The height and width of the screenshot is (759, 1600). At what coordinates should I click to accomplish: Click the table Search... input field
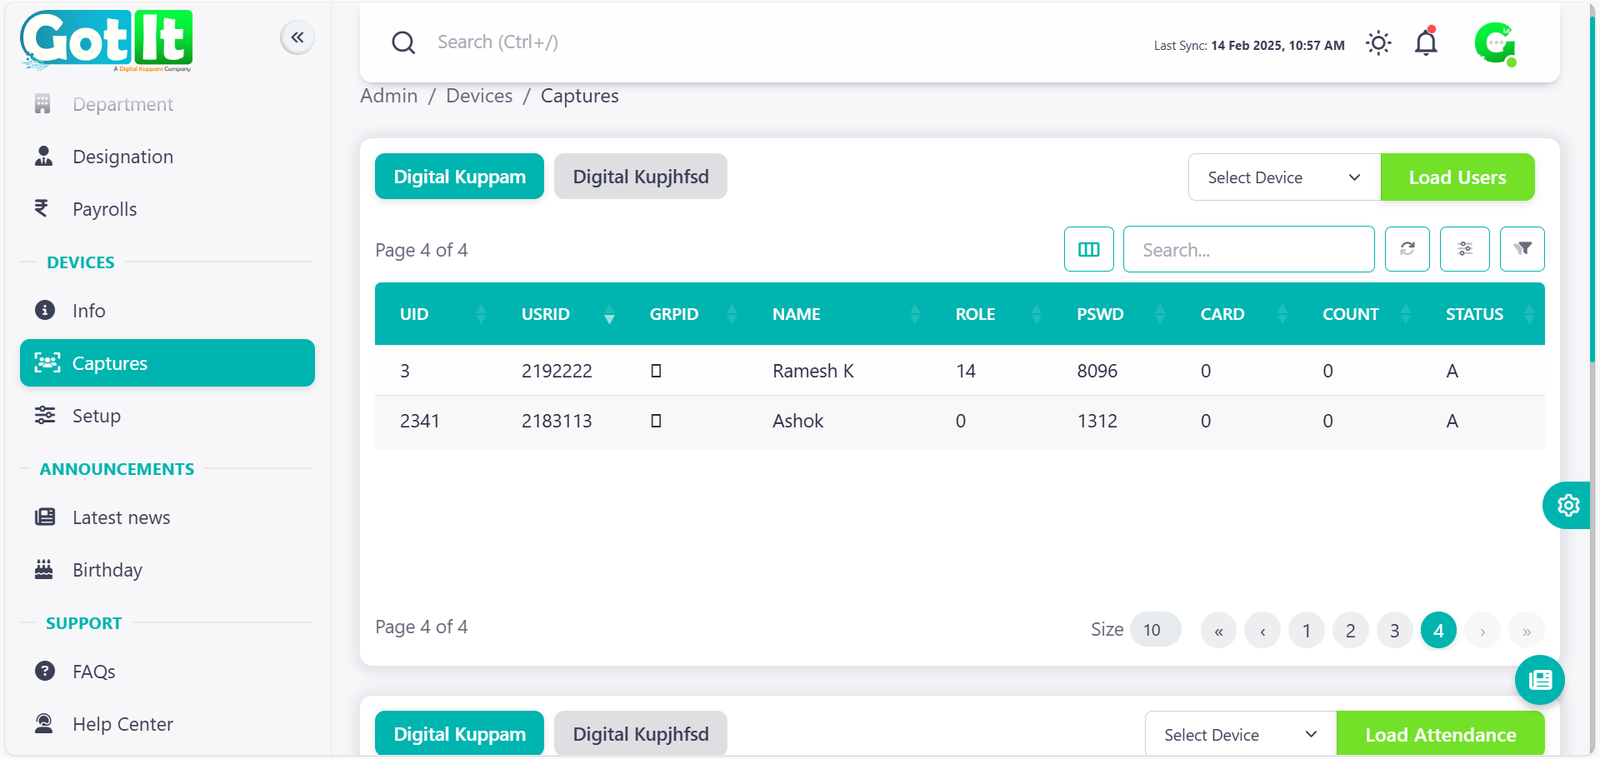click(x=1248, y=249)
